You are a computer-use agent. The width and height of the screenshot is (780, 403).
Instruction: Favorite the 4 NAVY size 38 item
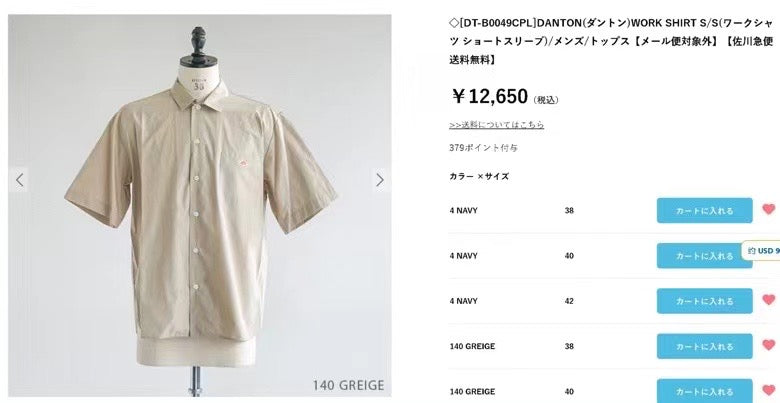(x=769, y=209)
